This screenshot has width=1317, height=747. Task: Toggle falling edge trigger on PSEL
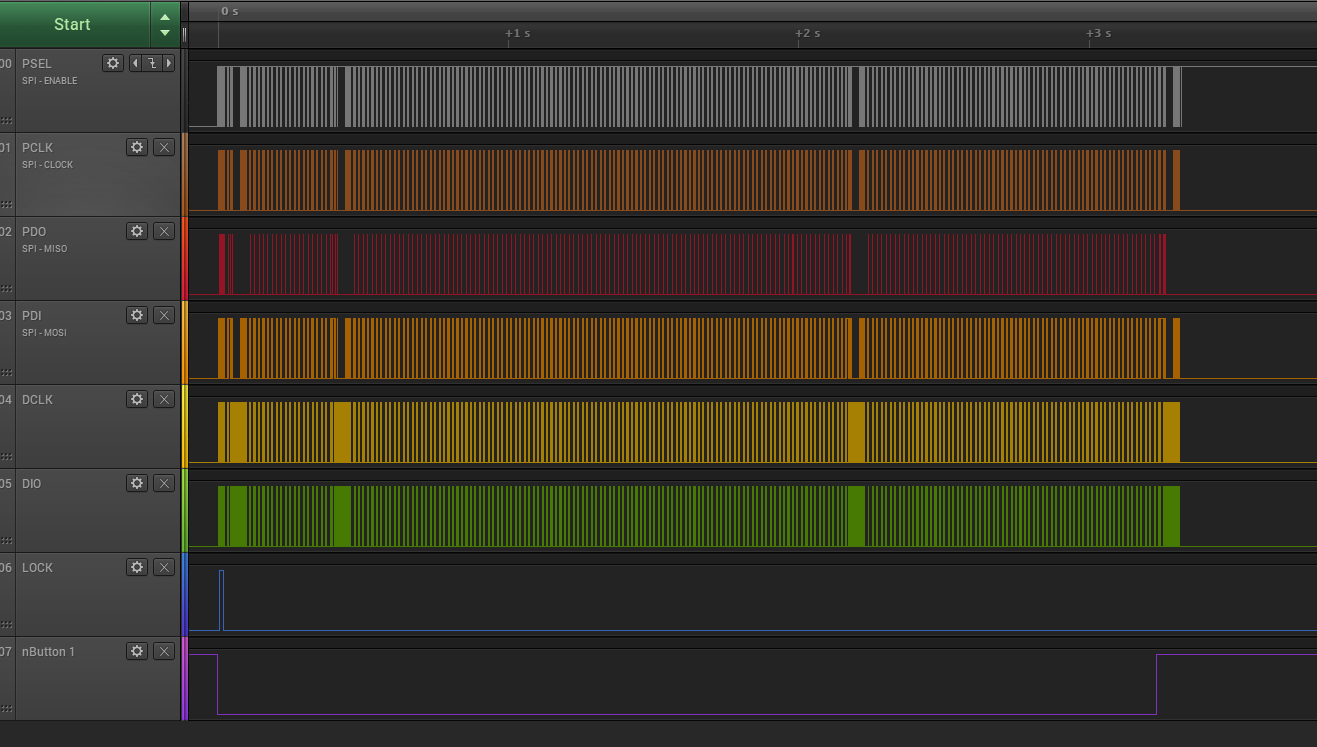(152, 63)
